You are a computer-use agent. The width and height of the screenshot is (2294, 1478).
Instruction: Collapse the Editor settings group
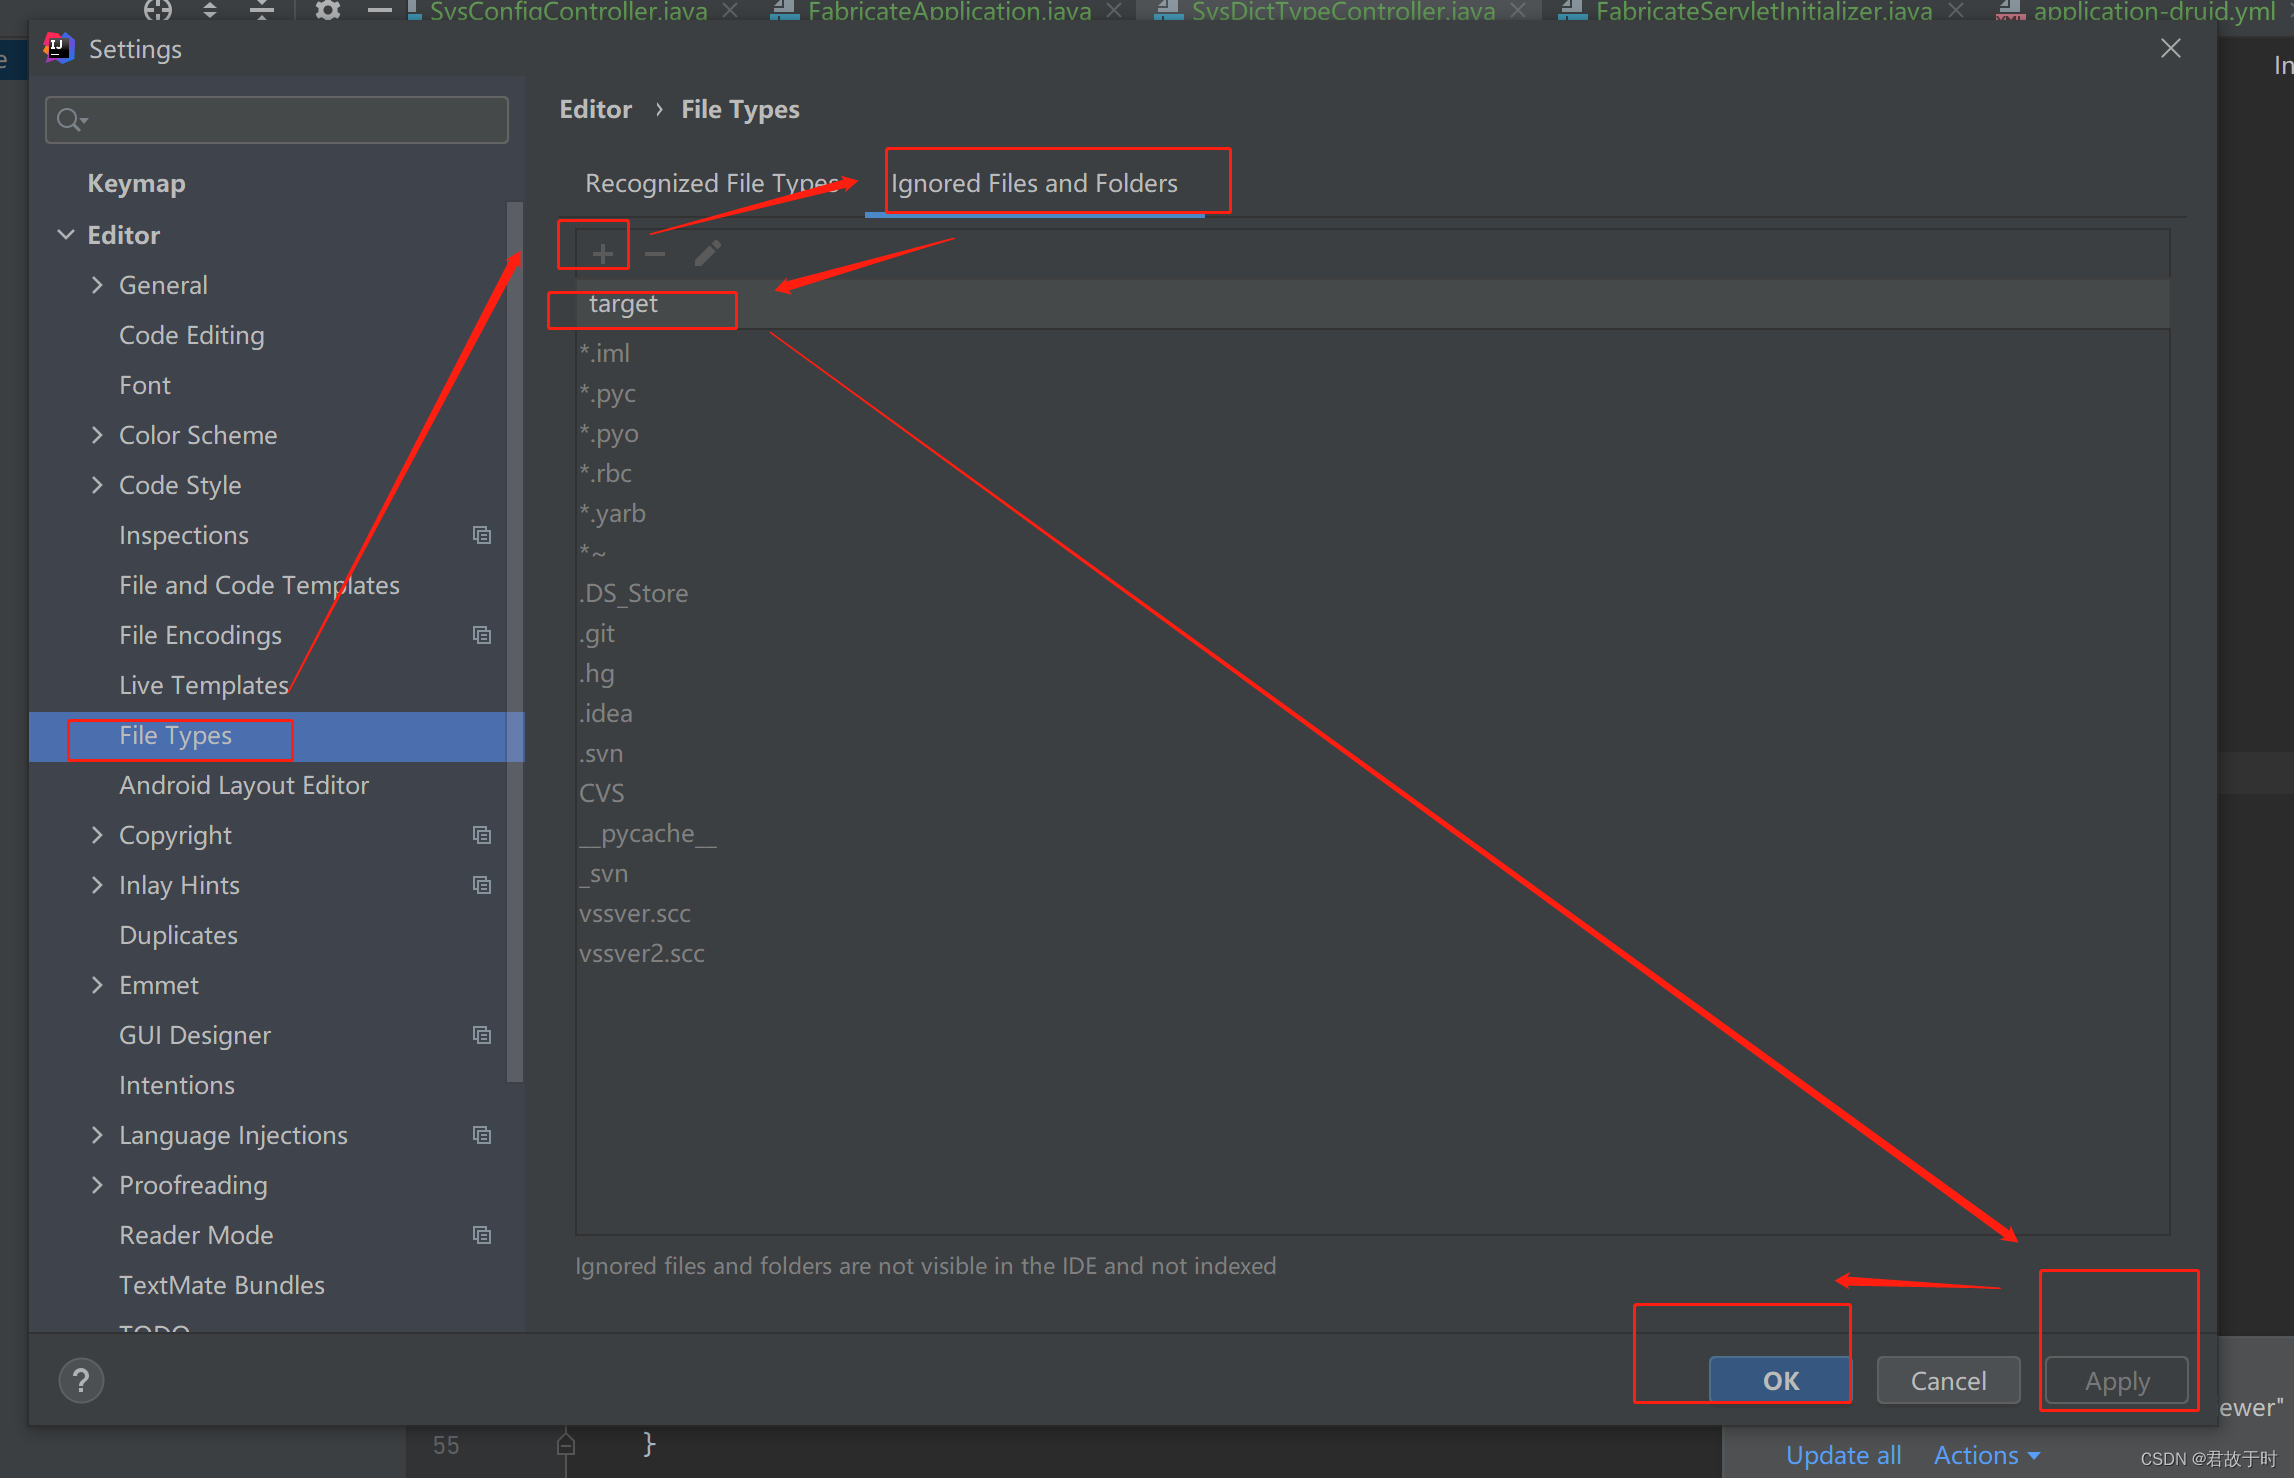click(x=66, y=235)
